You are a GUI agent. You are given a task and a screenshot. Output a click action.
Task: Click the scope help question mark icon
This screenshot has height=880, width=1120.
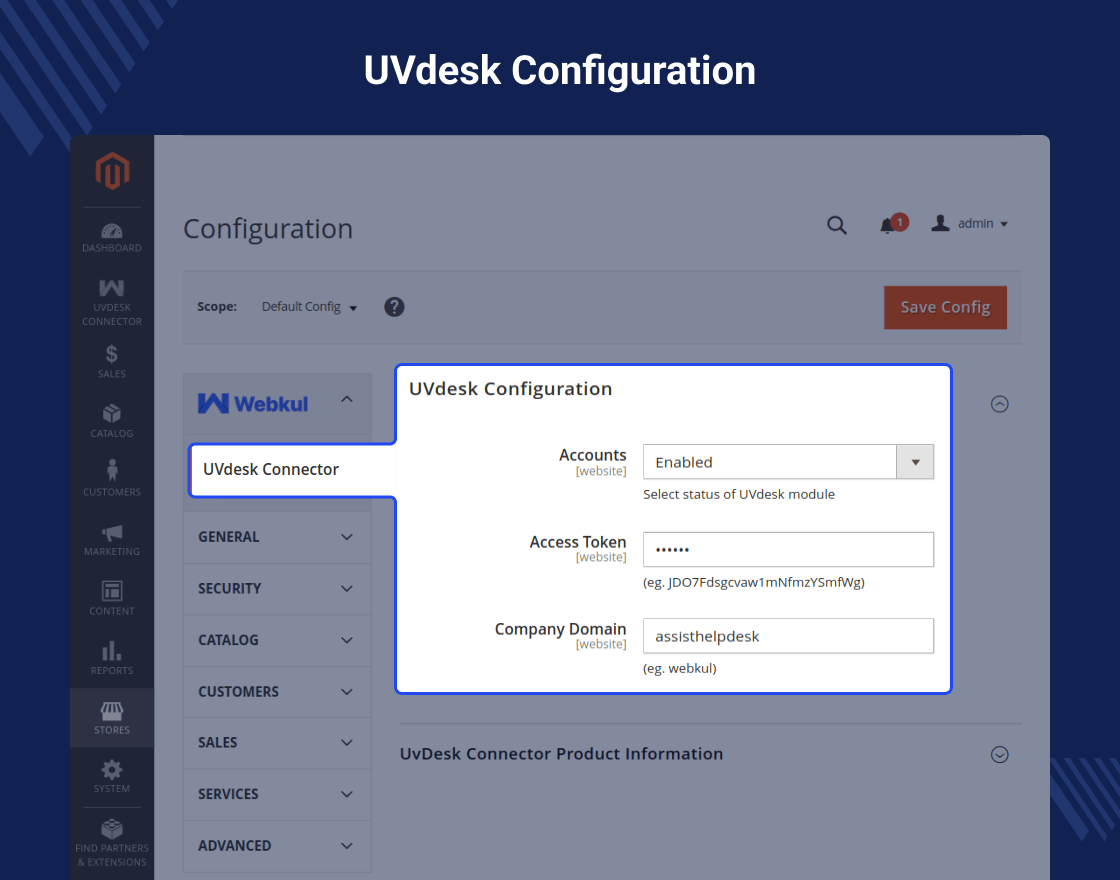[x=394, y=307]
